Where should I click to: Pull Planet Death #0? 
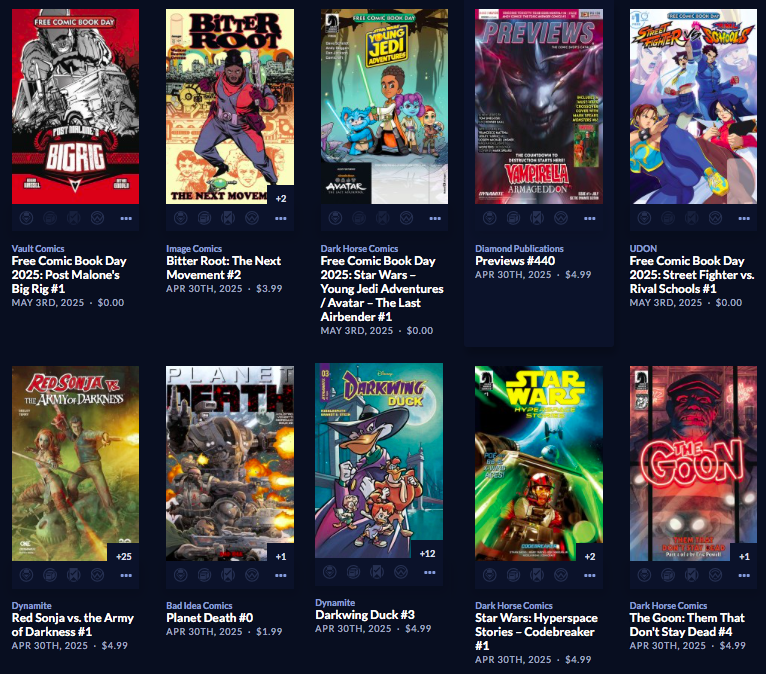coord(181,575)
